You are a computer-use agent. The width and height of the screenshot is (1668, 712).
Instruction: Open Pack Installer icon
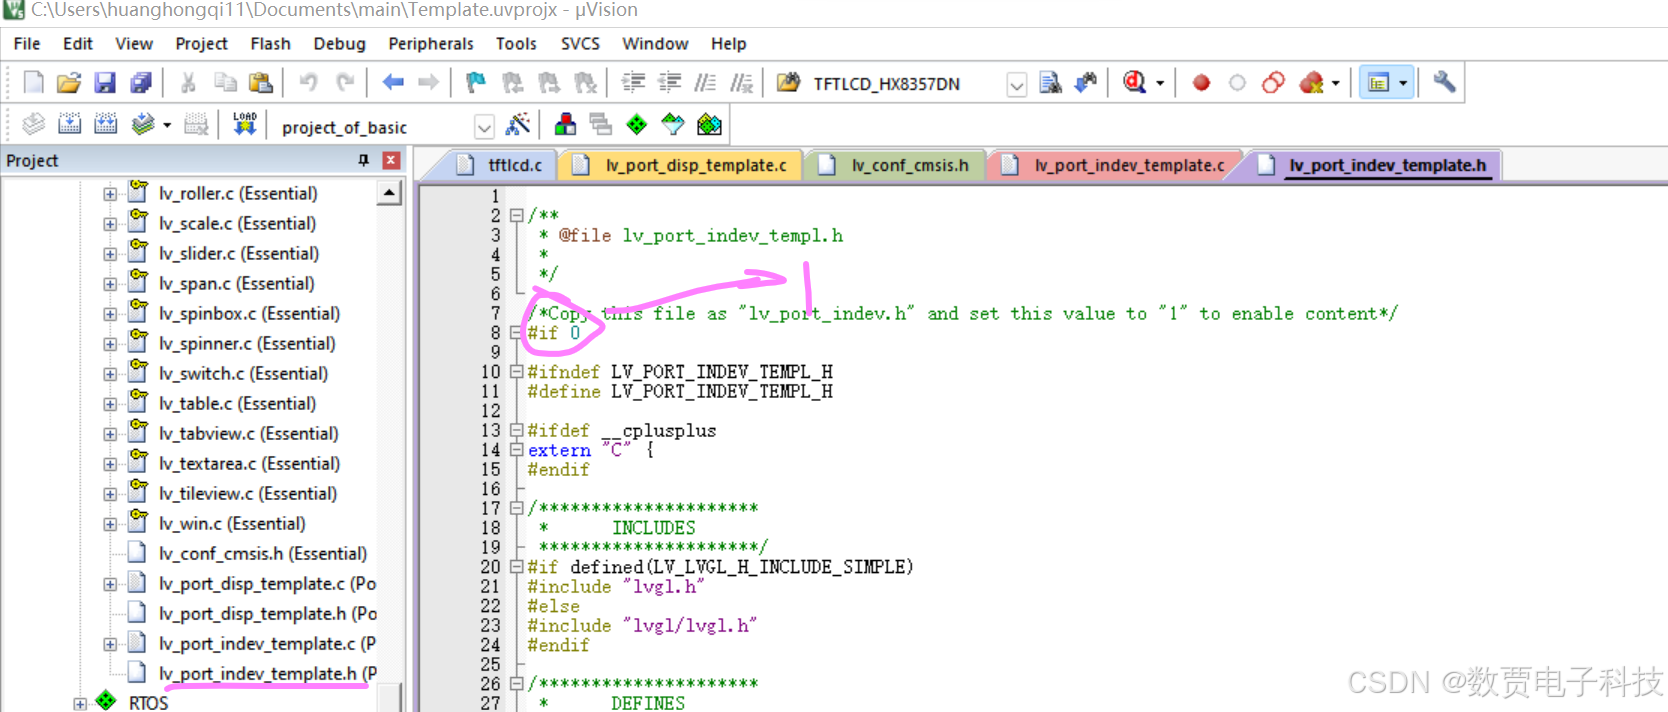(709, 125)
